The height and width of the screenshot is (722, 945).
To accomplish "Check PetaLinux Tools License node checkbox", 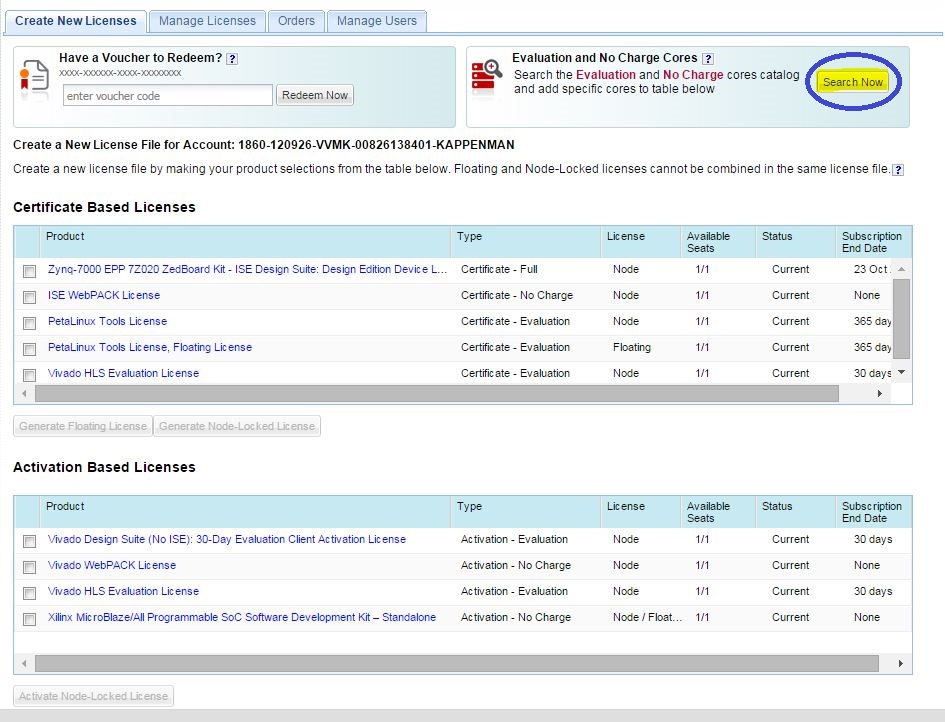I will click(x=29, y=324).
